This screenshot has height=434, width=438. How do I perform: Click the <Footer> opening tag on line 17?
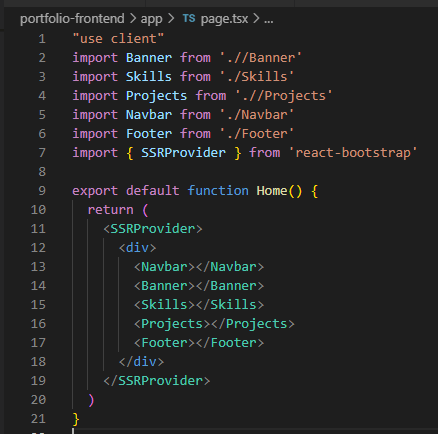click(x=164, y=343)
